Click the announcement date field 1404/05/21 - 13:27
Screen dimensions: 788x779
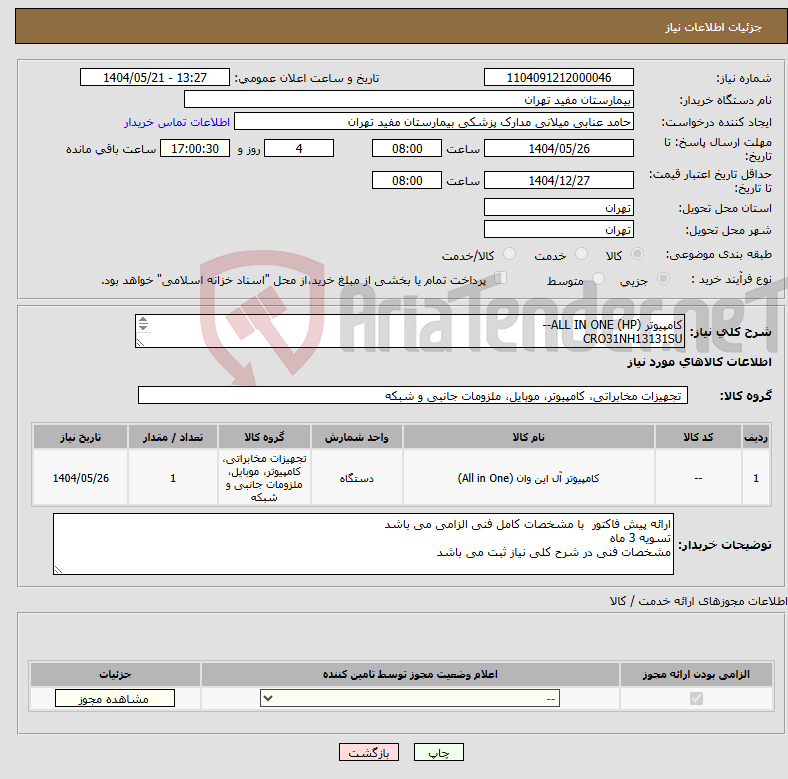pos(155,77)
